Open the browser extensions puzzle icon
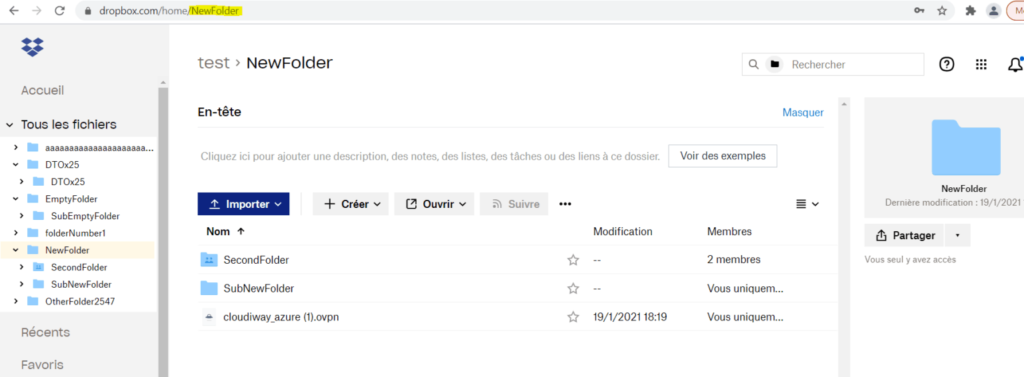The height and width of the screenshot is (377, 1024). (970, 10)
